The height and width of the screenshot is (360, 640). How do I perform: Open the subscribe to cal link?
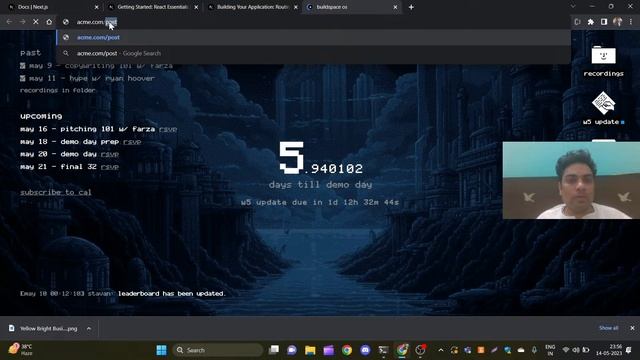click(x=56, y=192)
